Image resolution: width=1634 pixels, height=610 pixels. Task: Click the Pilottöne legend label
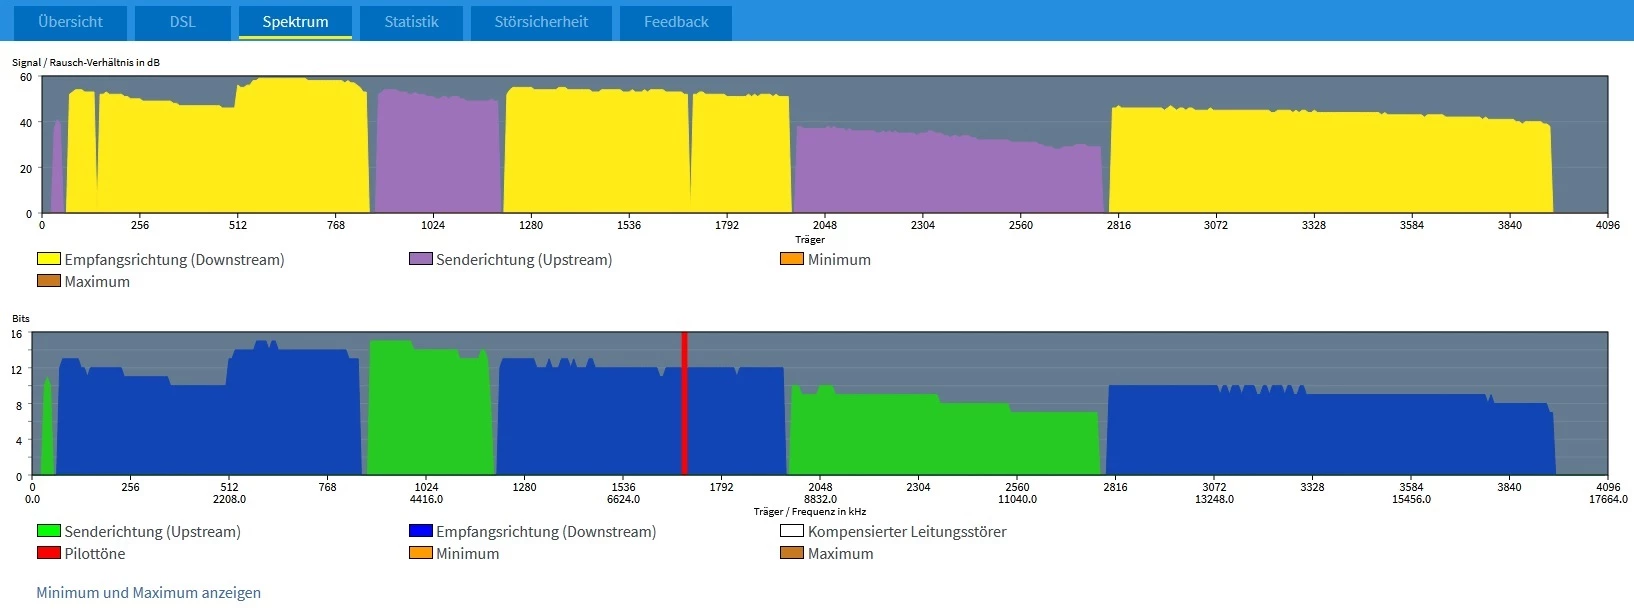pyautogui.click(x=95, y=553)
